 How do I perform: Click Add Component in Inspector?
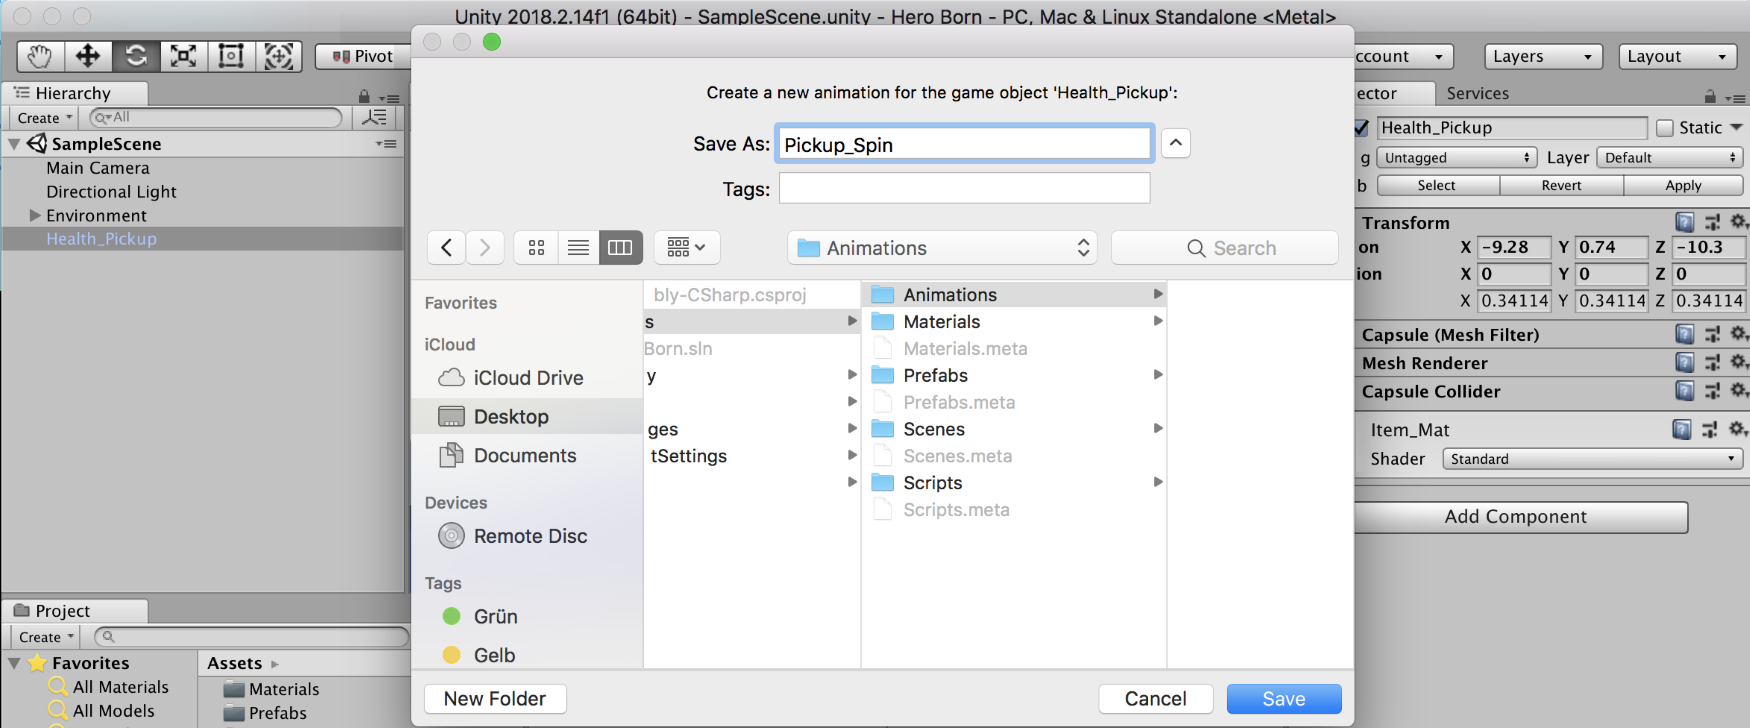[x=1516, y=517]
